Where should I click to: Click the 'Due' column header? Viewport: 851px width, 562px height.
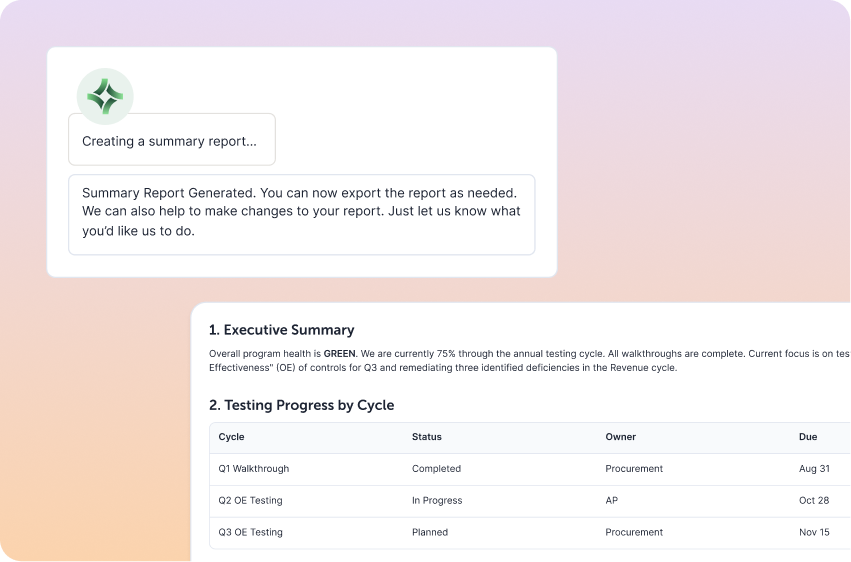808,437
